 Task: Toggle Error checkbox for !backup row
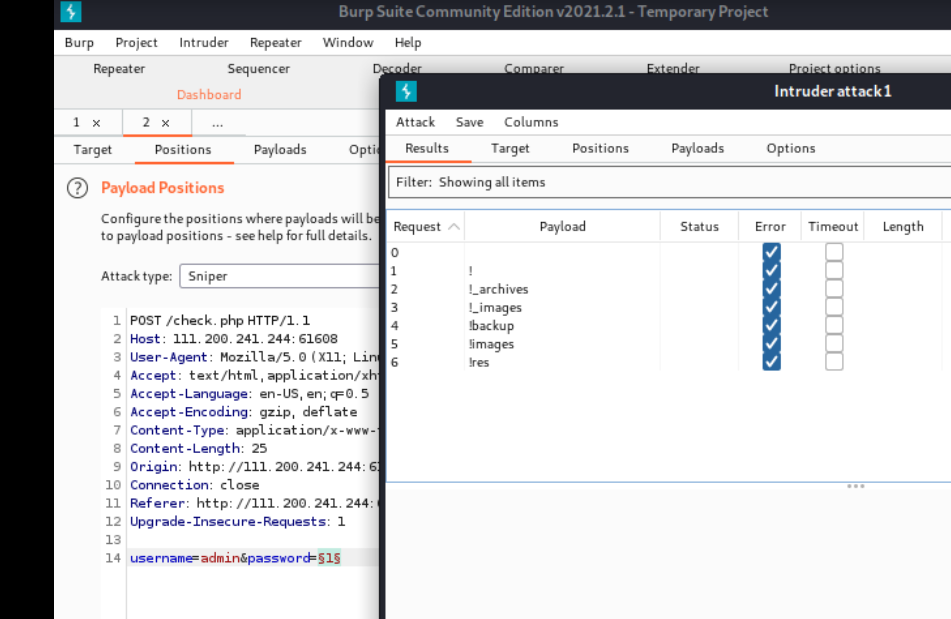click(x=771, y=325)
